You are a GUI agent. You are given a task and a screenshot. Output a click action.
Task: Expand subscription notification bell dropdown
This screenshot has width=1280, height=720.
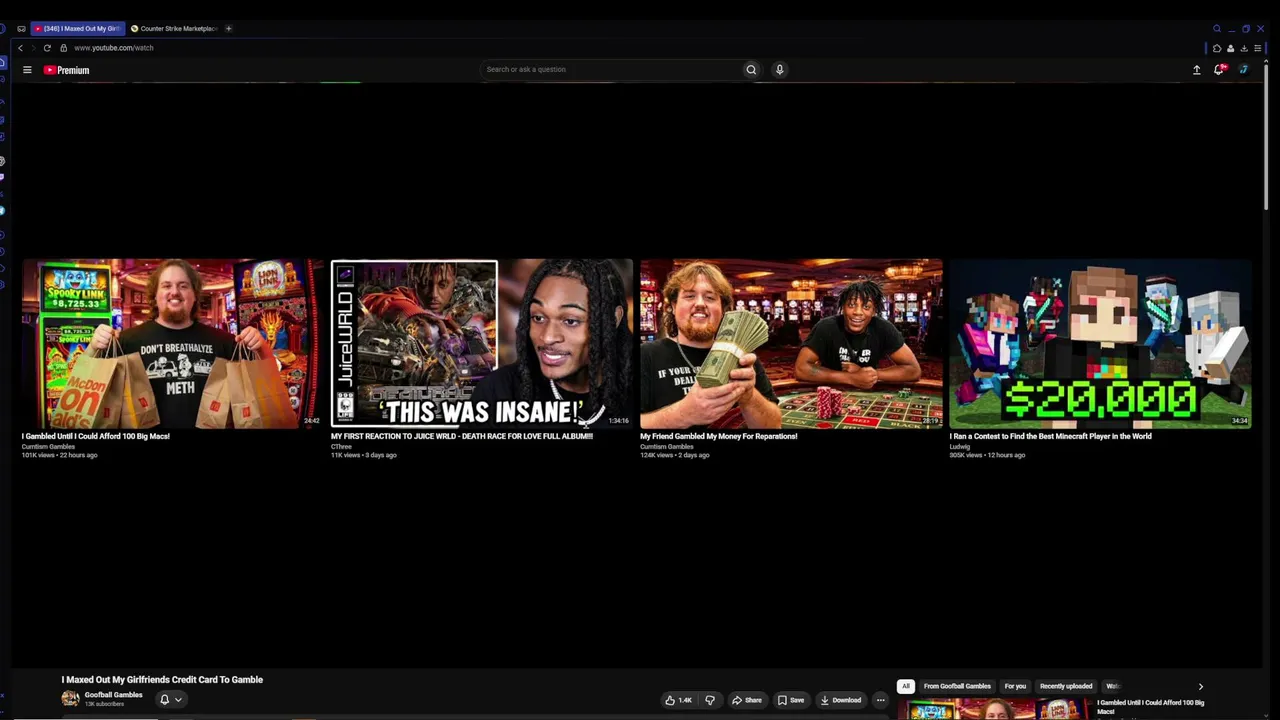pos(171,699)
